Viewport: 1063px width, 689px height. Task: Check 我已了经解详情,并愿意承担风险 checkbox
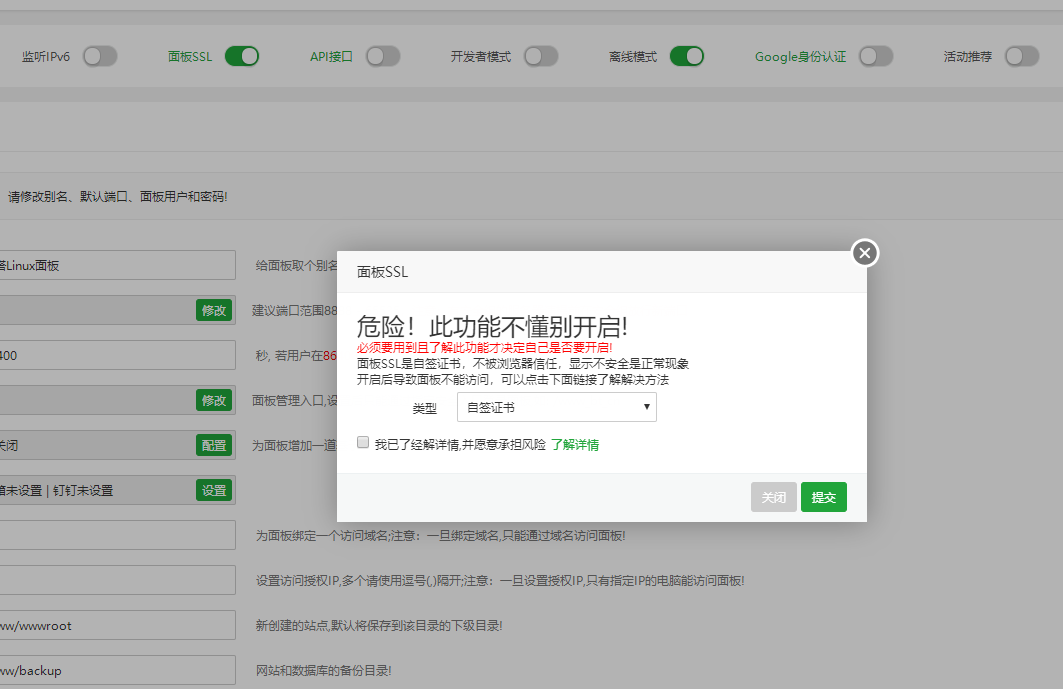(363, 443)
